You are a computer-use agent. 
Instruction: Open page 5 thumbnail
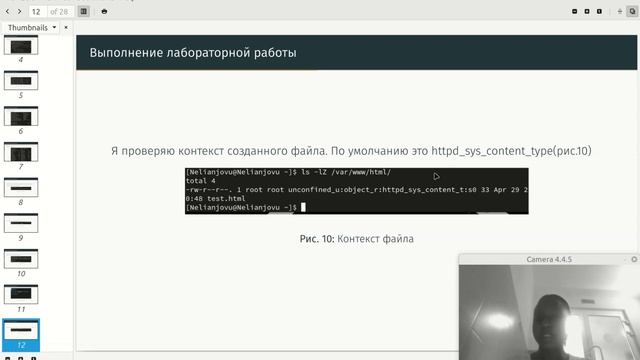(21, 80)
